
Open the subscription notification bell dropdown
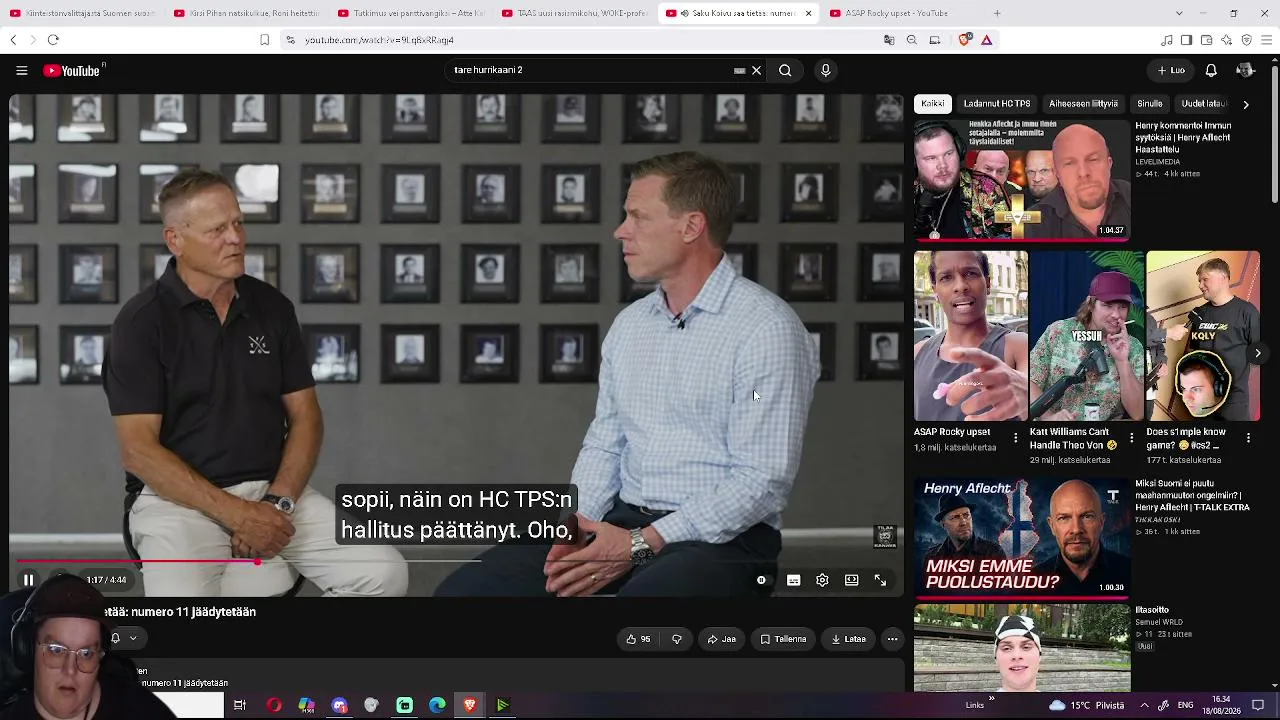(123, 638)
